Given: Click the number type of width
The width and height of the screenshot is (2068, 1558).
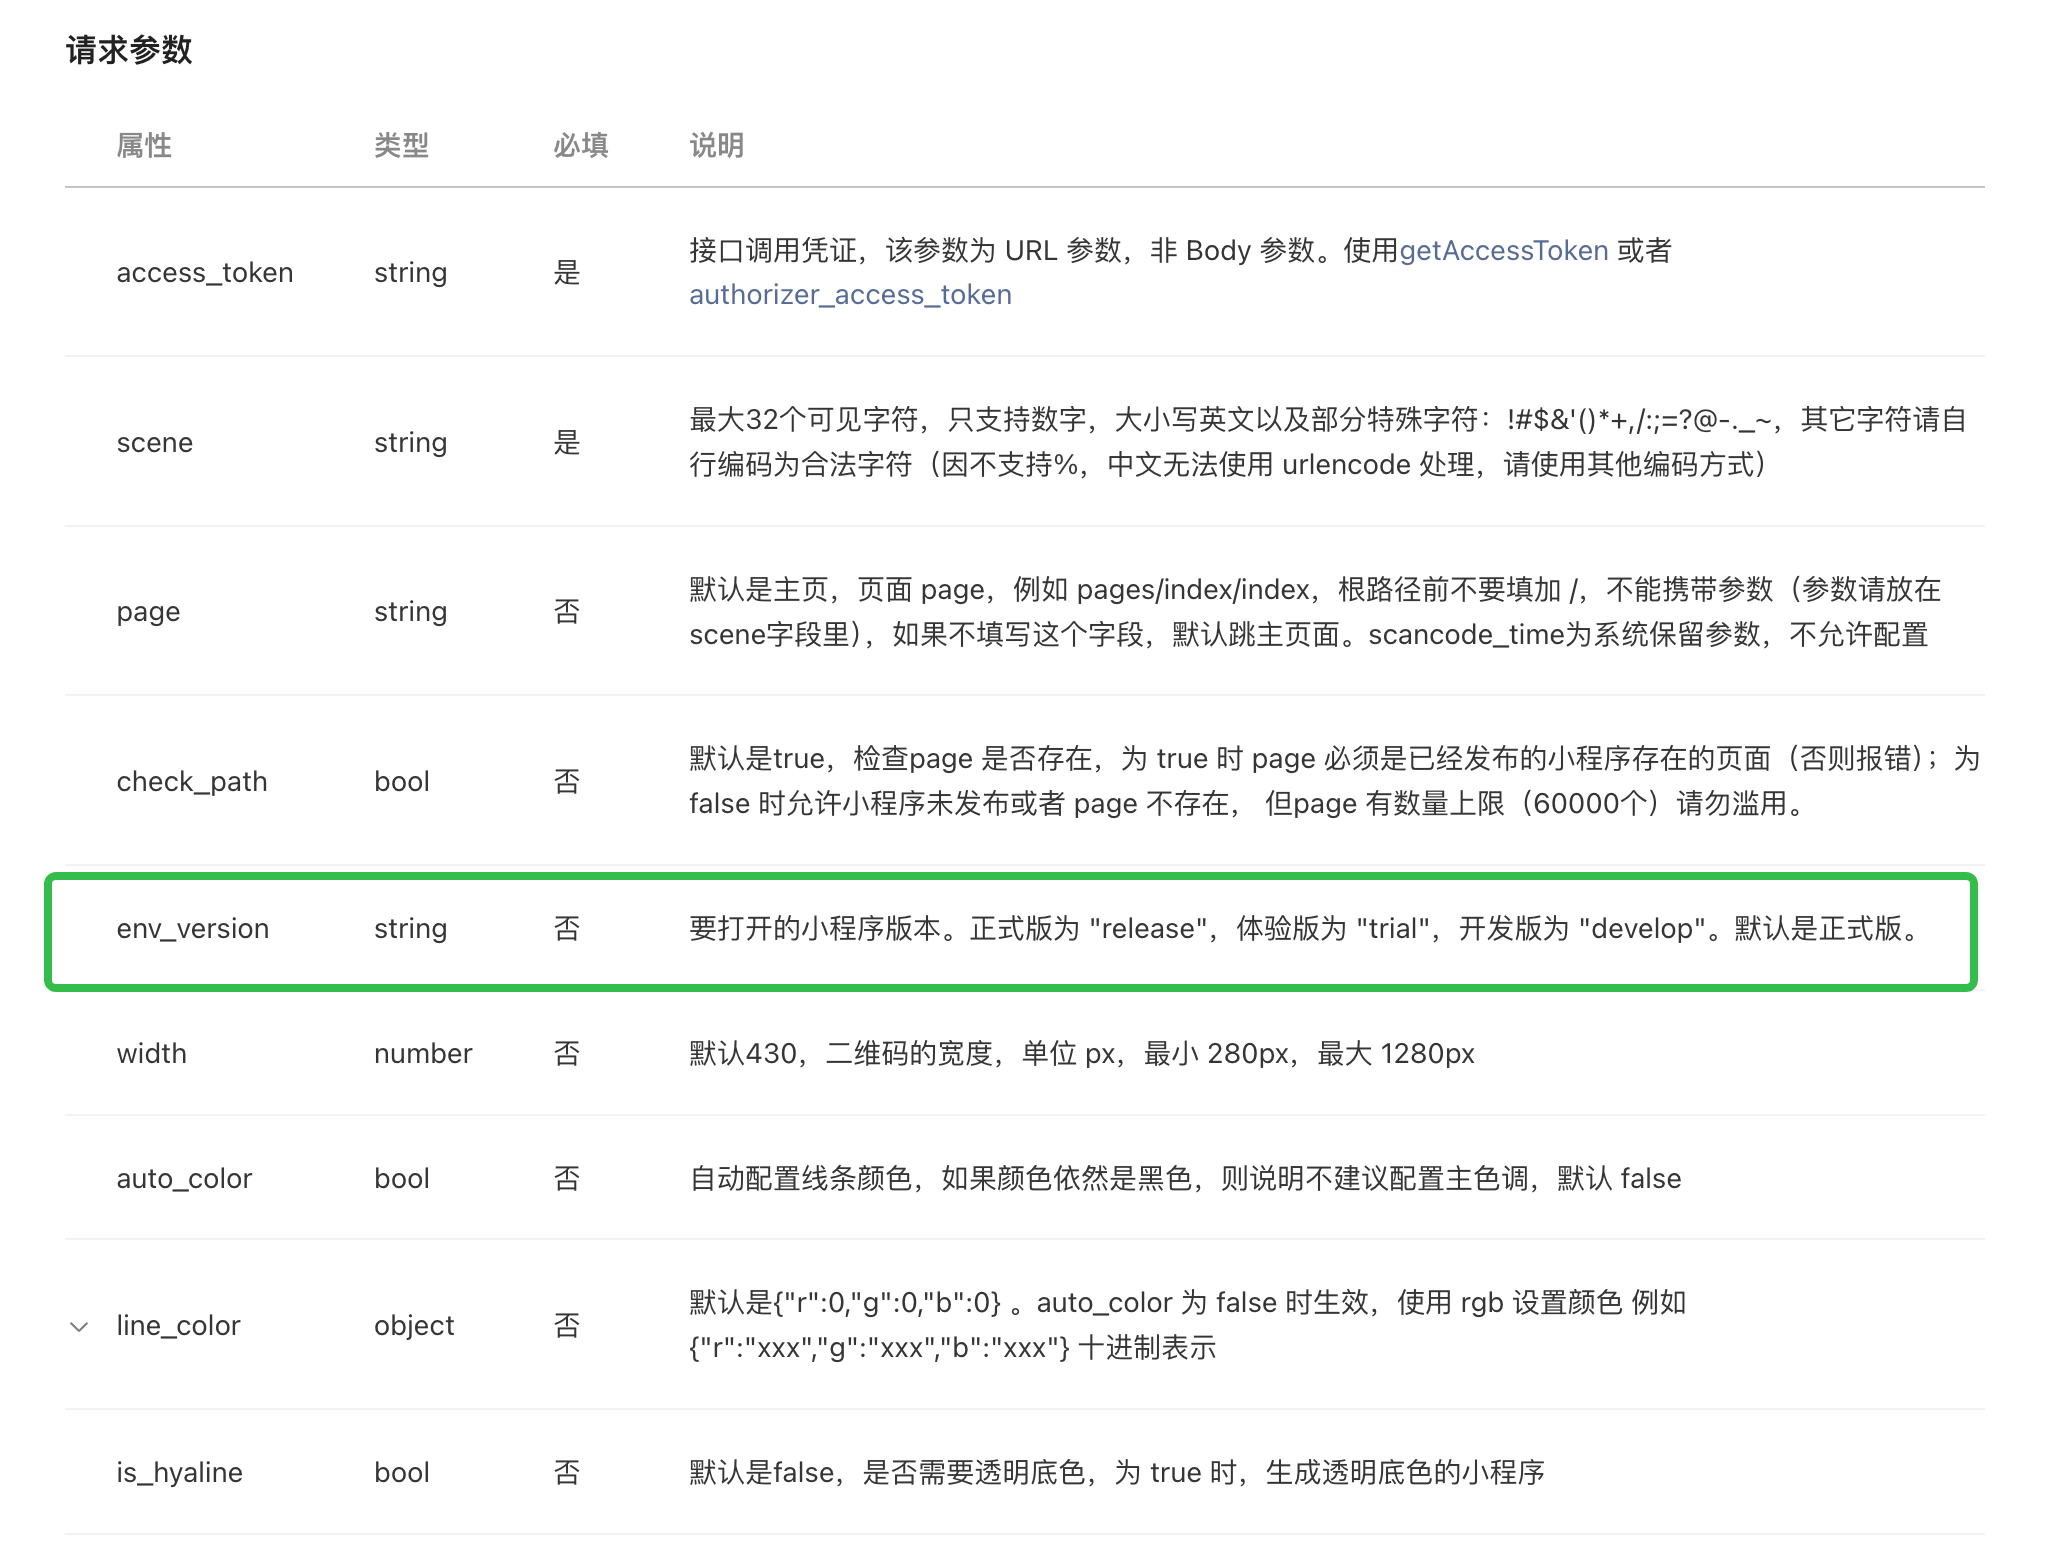Looking at the screenshot, I should [423, 1054].
